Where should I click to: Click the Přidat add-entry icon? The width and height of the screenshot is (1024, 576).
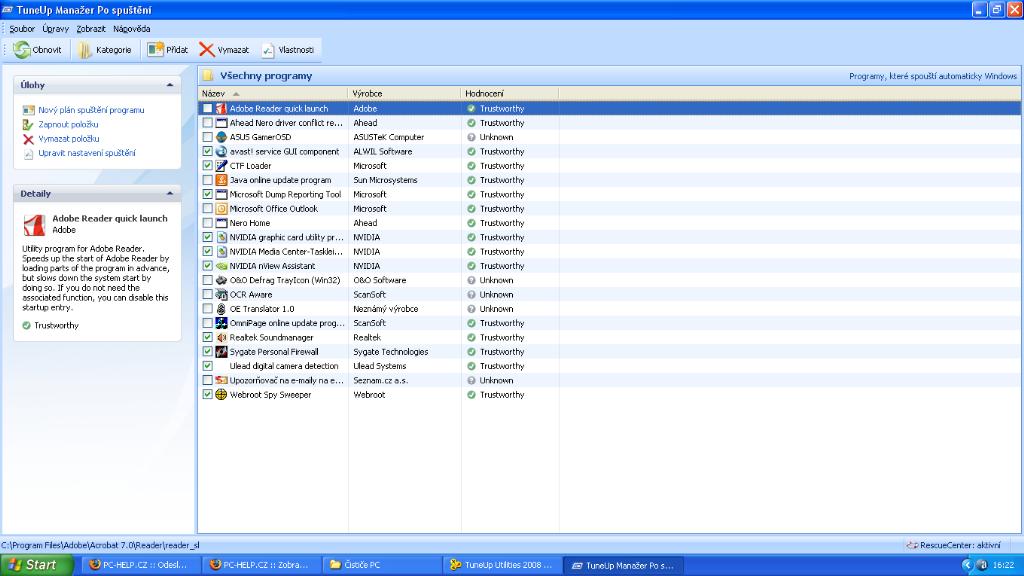[155, 49]
